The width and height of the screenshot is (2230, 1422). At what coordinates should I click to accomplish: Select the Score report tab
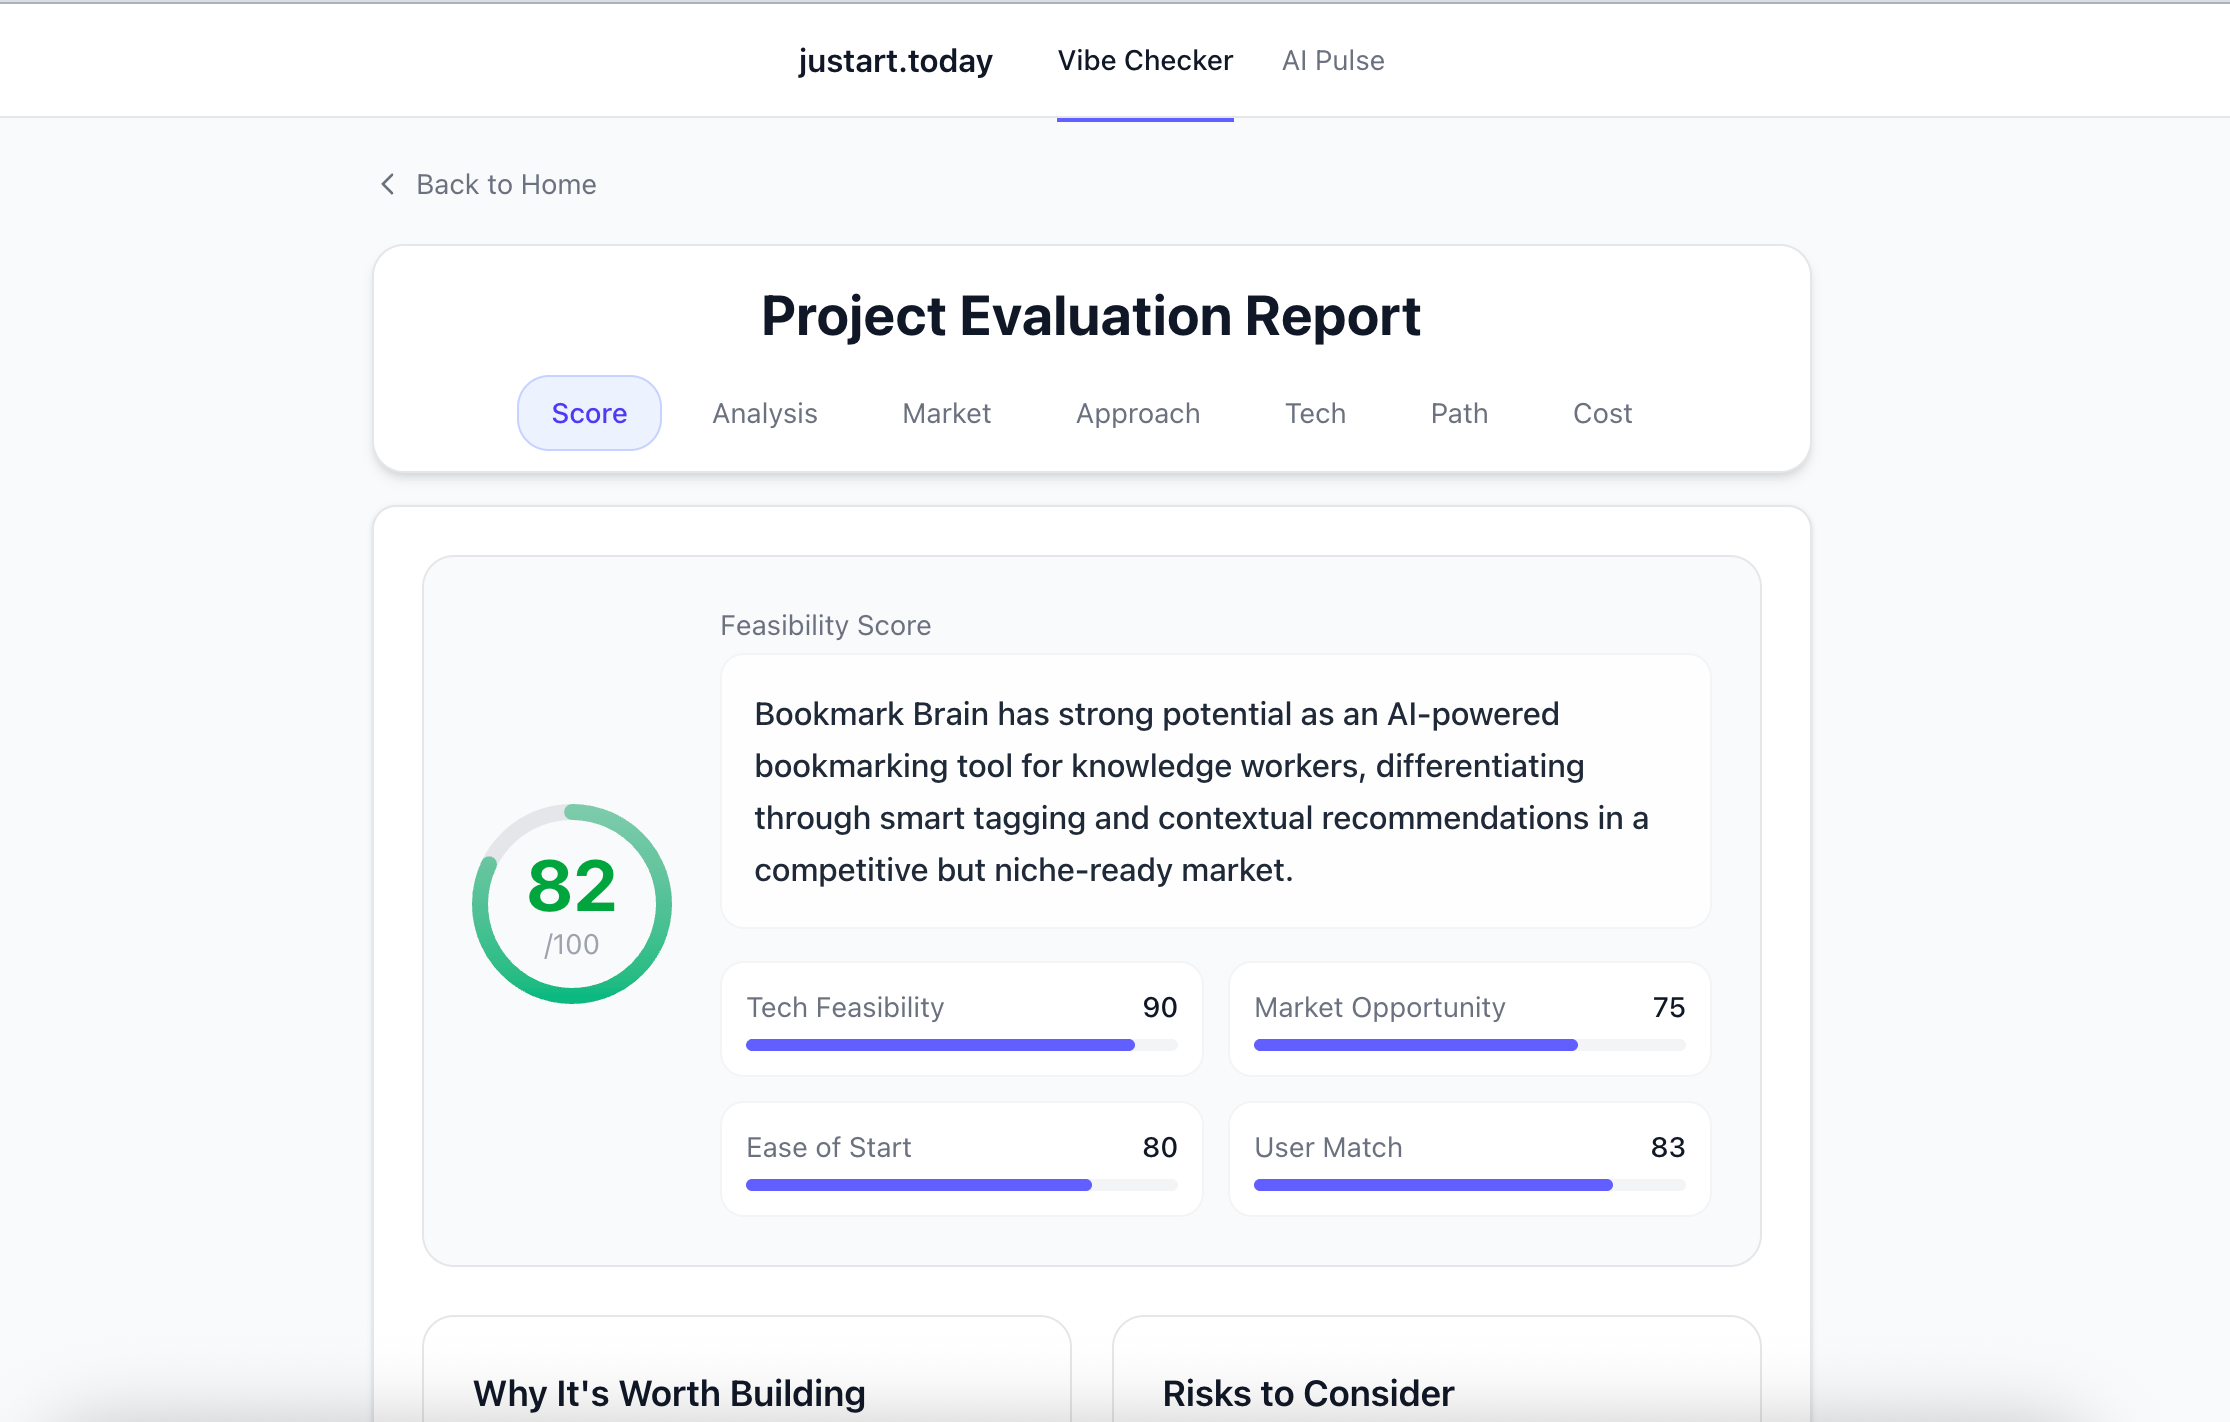pos(589,413)
